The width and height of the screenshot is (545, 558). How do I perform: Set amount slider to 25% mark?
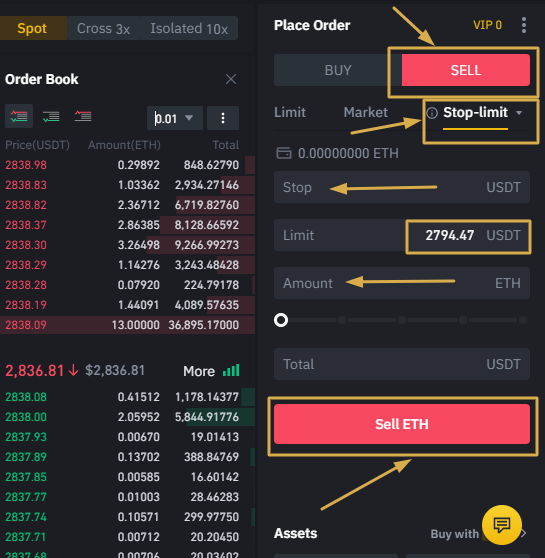[342, 320]
